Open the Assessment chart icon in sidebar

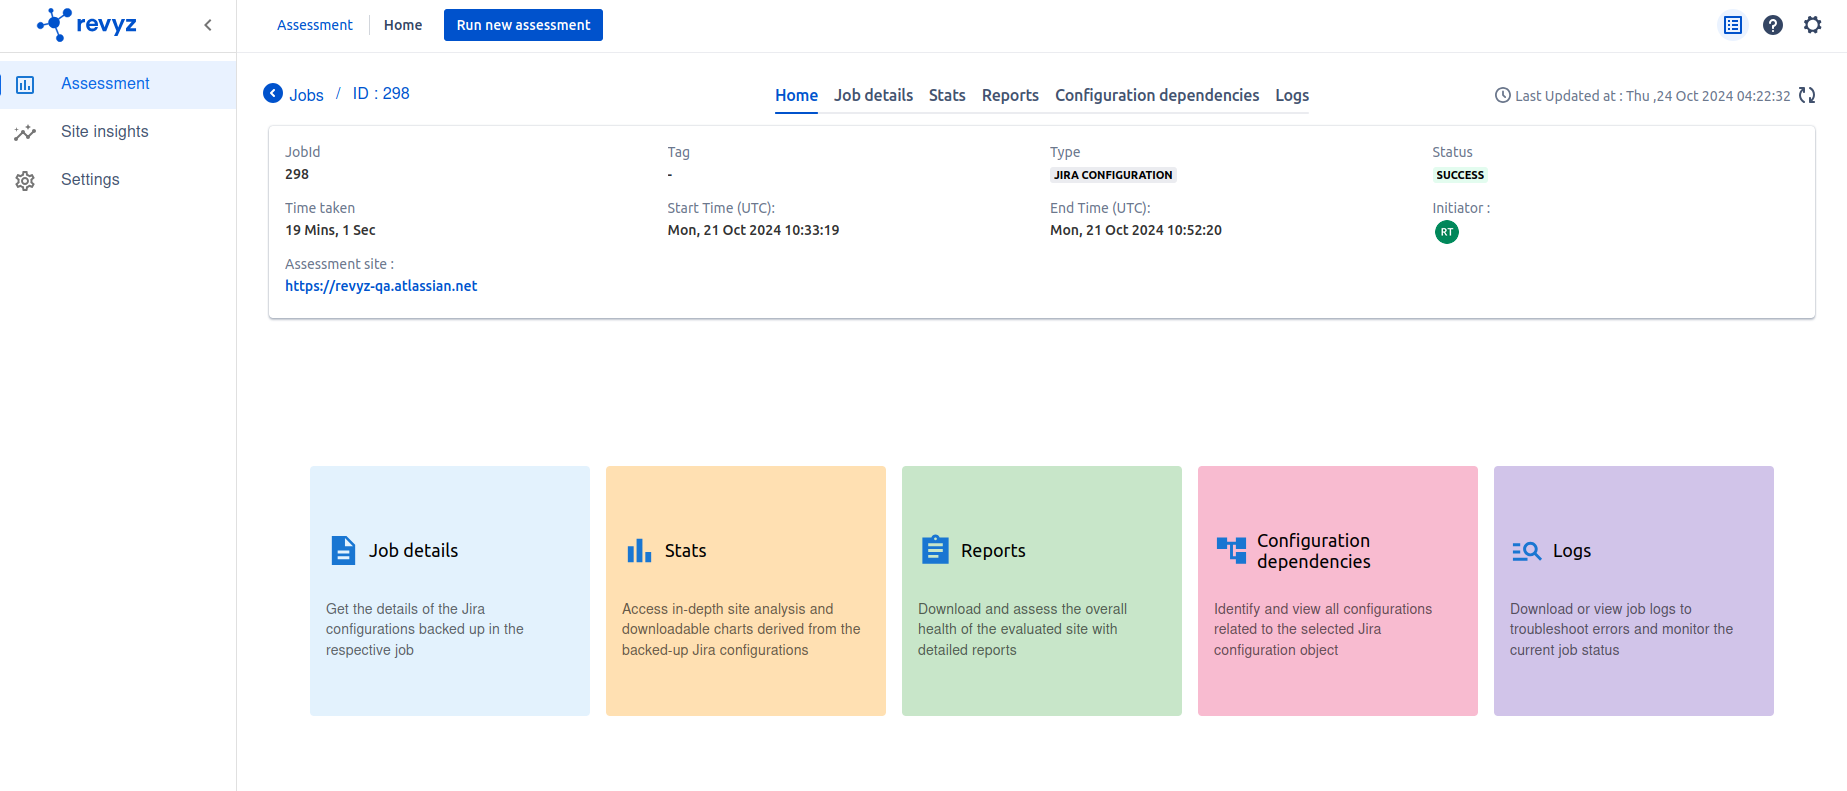click(26, 85)
